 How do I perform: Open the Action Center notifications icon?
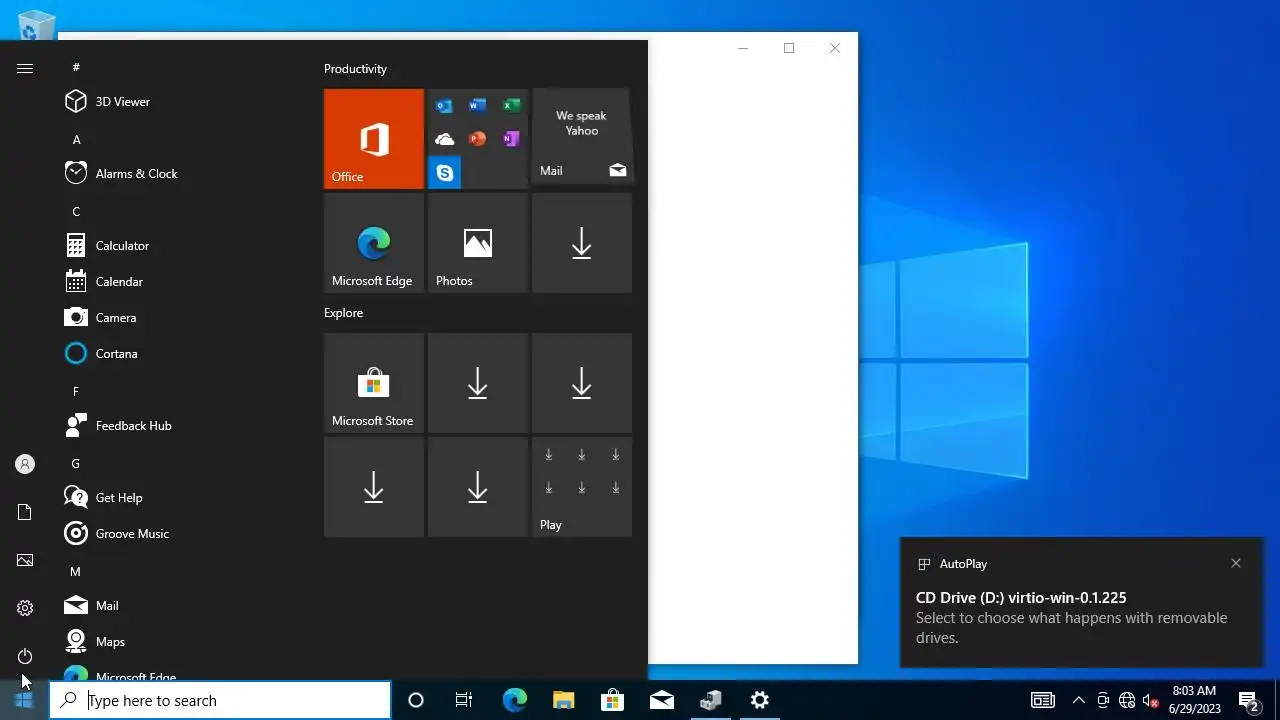point(1248,700)
